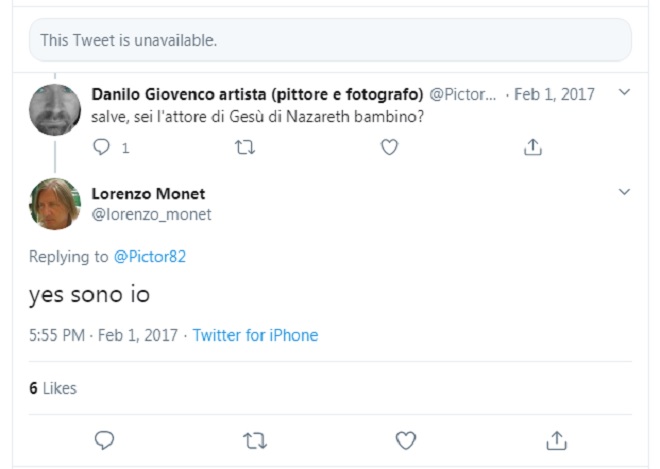Click @Pictor82 mention in Replying to
This screenshot has height=469, width=660.
[x=149, y=257]
